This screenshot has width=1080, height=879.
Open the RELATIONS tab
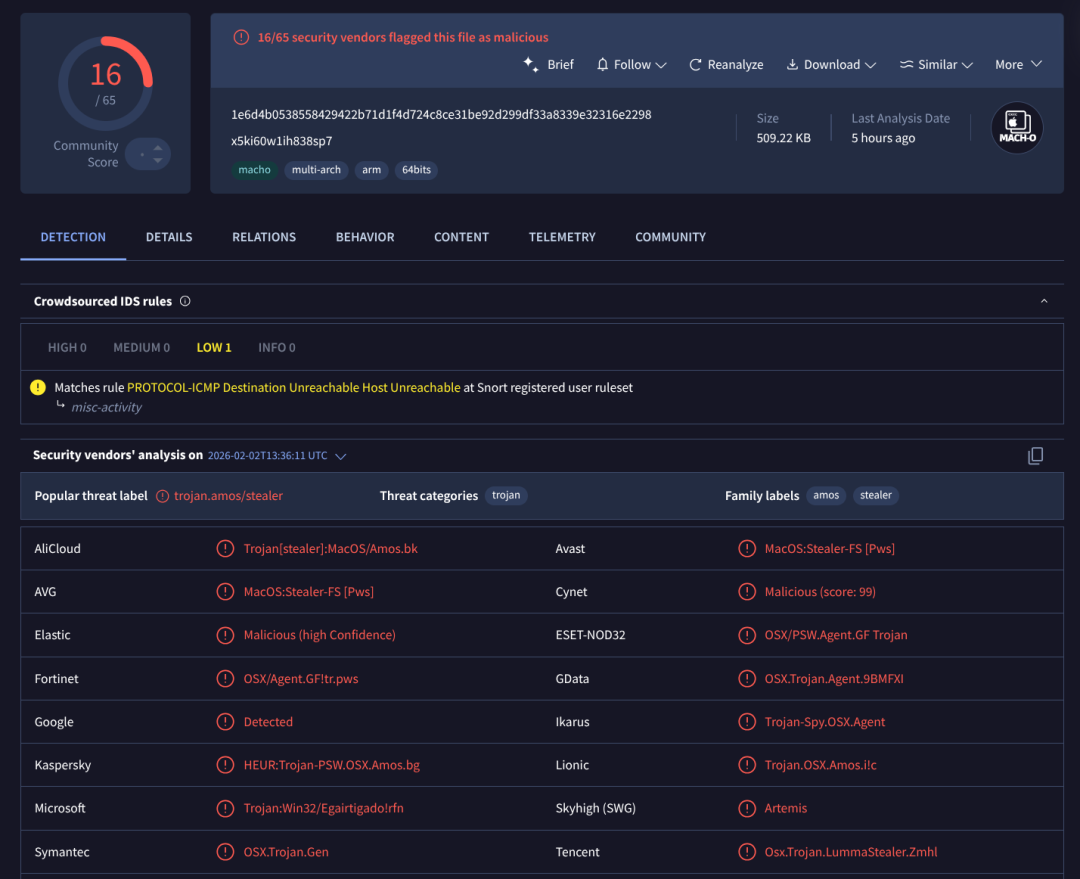click(x=264, y=237)
